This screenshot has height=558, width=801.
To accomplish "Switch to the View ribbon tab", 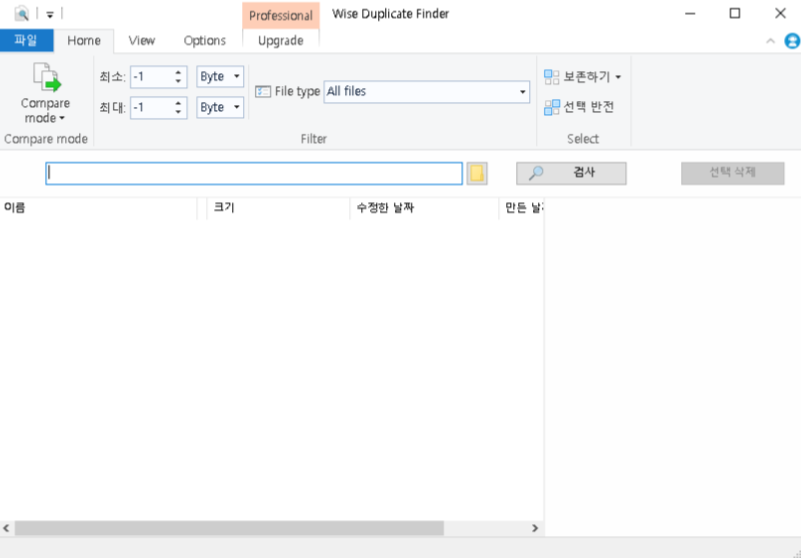I will [x=142, y=41].
